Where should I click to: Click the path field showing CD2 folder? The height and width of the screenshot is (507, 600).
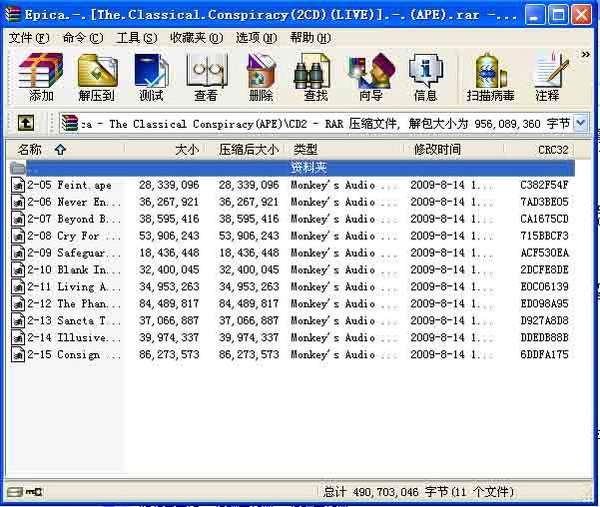(318, 124)
